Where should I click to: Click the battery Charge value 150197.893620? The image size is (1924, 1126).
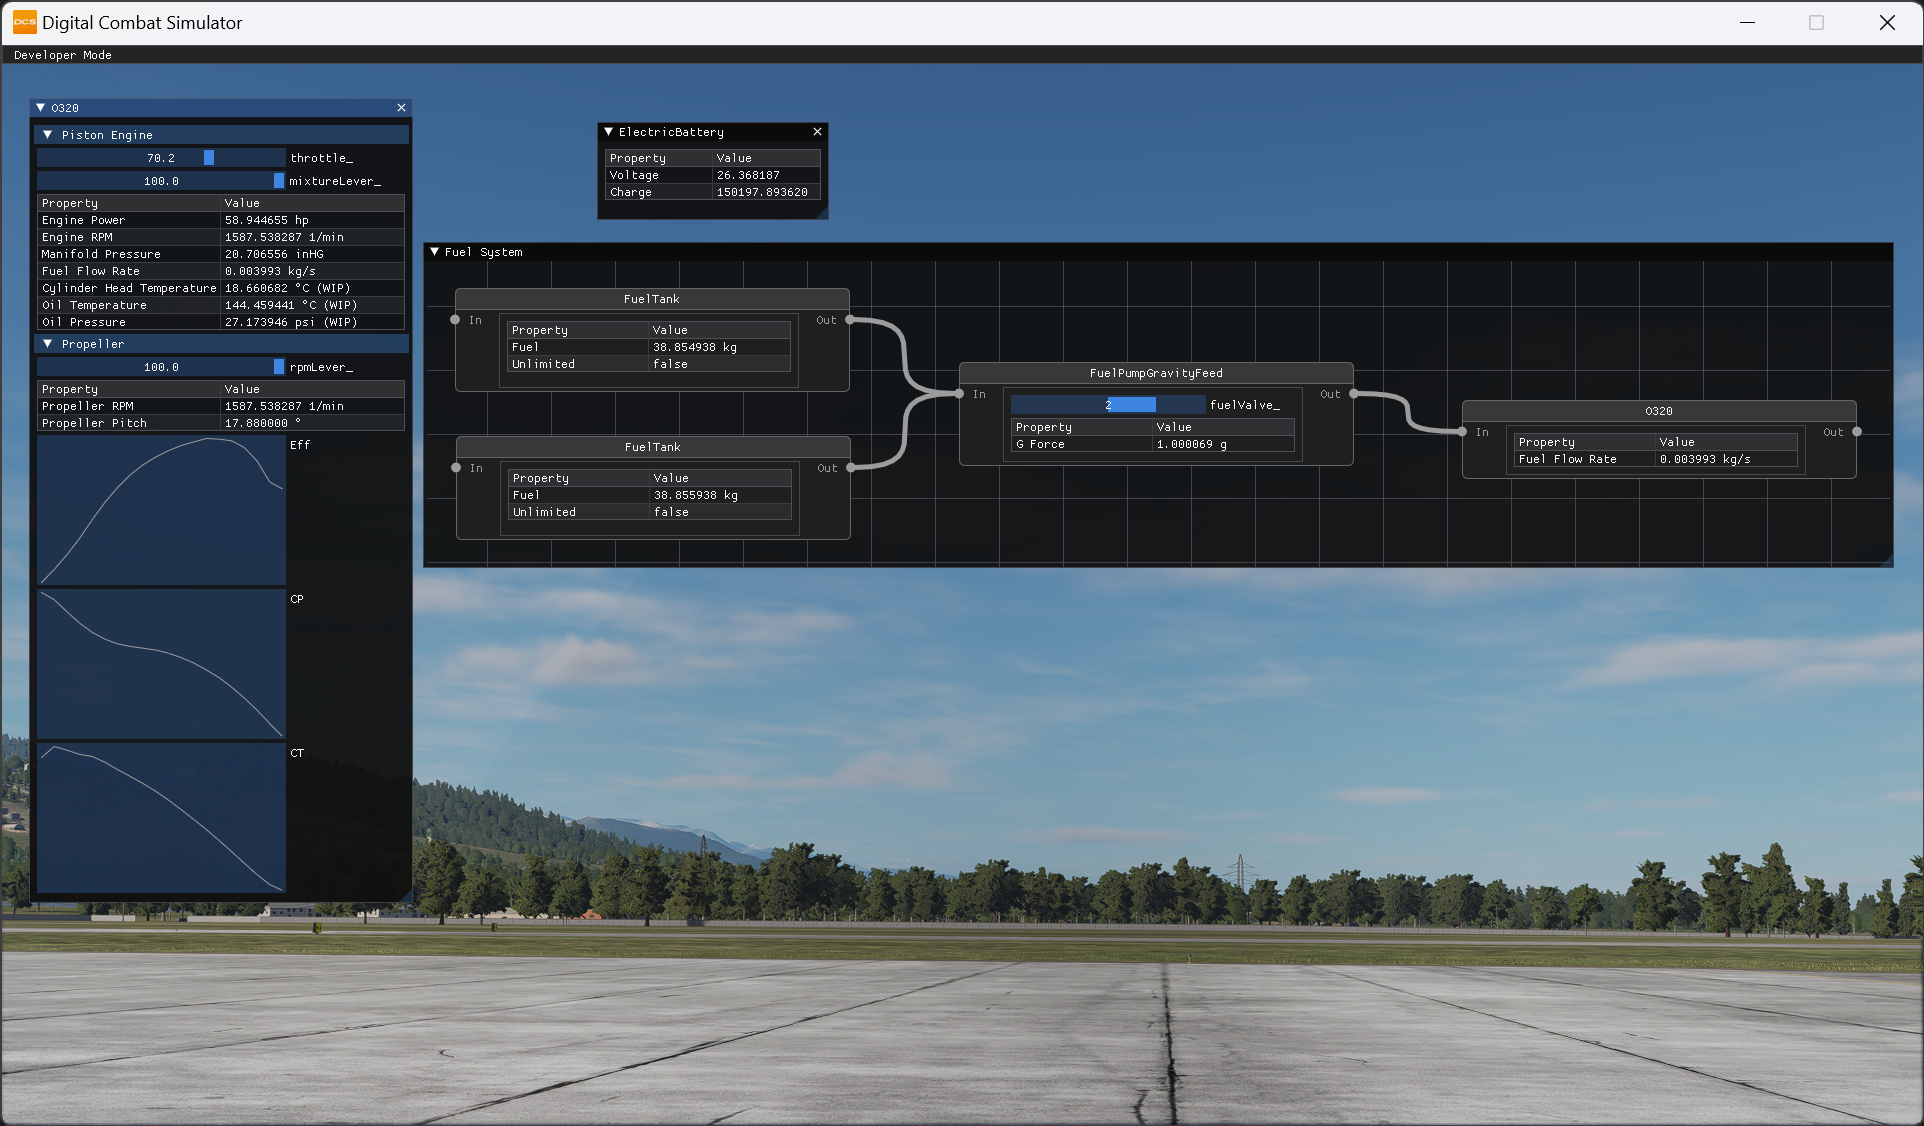point(762,192)
